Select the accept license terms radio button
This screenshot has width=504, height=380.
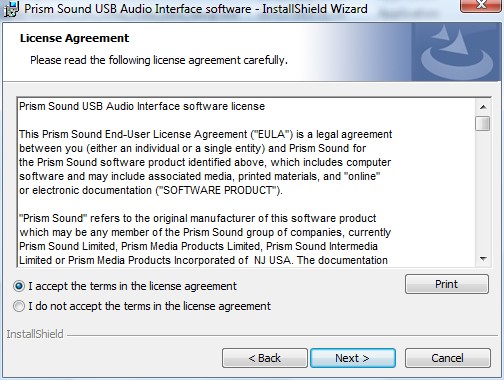[x=19, y=286]
